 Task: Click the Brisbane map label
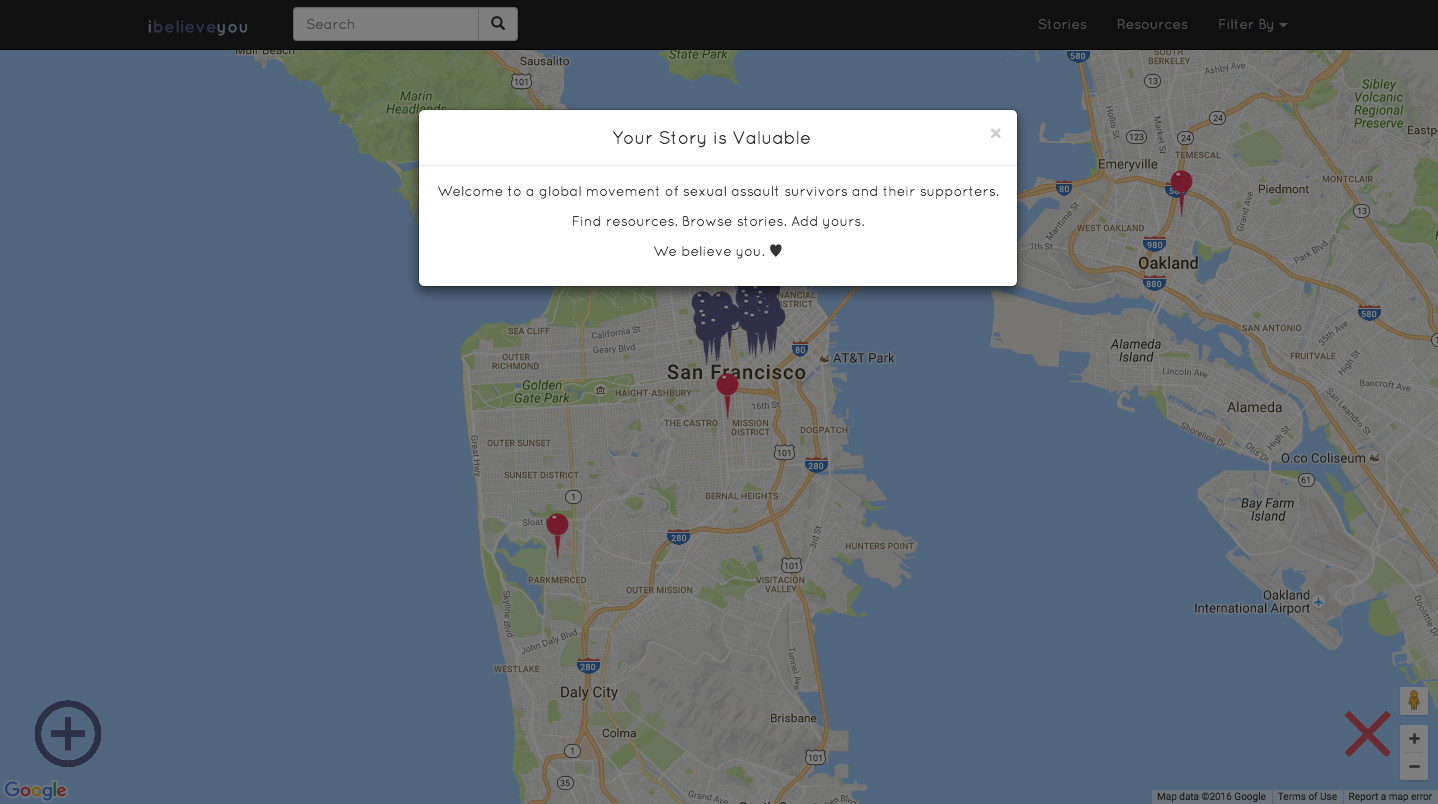(x=793, y=718)
